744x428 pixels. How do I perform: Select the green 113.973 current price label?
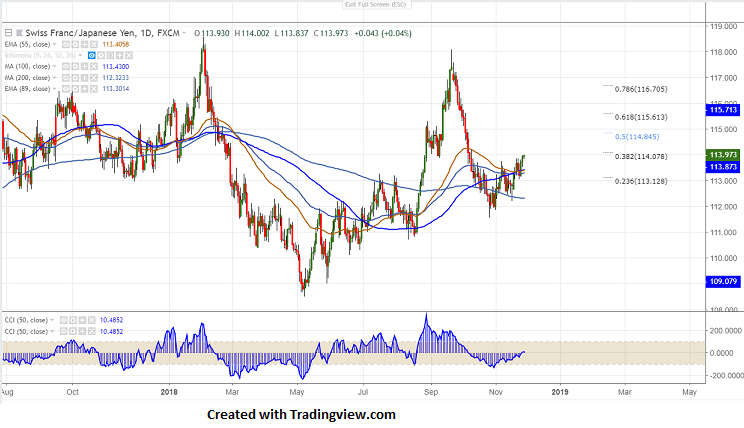point(723,155)
